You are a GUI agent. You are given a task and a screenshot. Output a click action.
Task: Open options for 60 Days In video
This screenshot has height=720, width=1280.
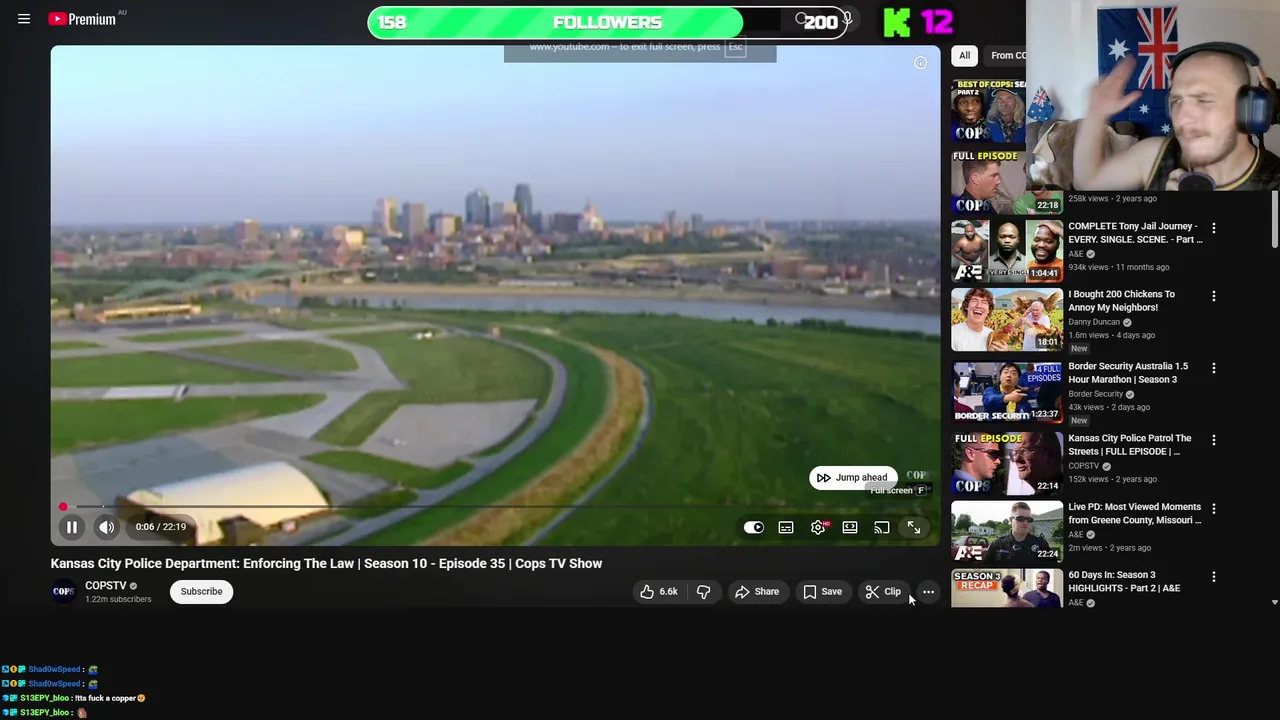point(1214,577)
